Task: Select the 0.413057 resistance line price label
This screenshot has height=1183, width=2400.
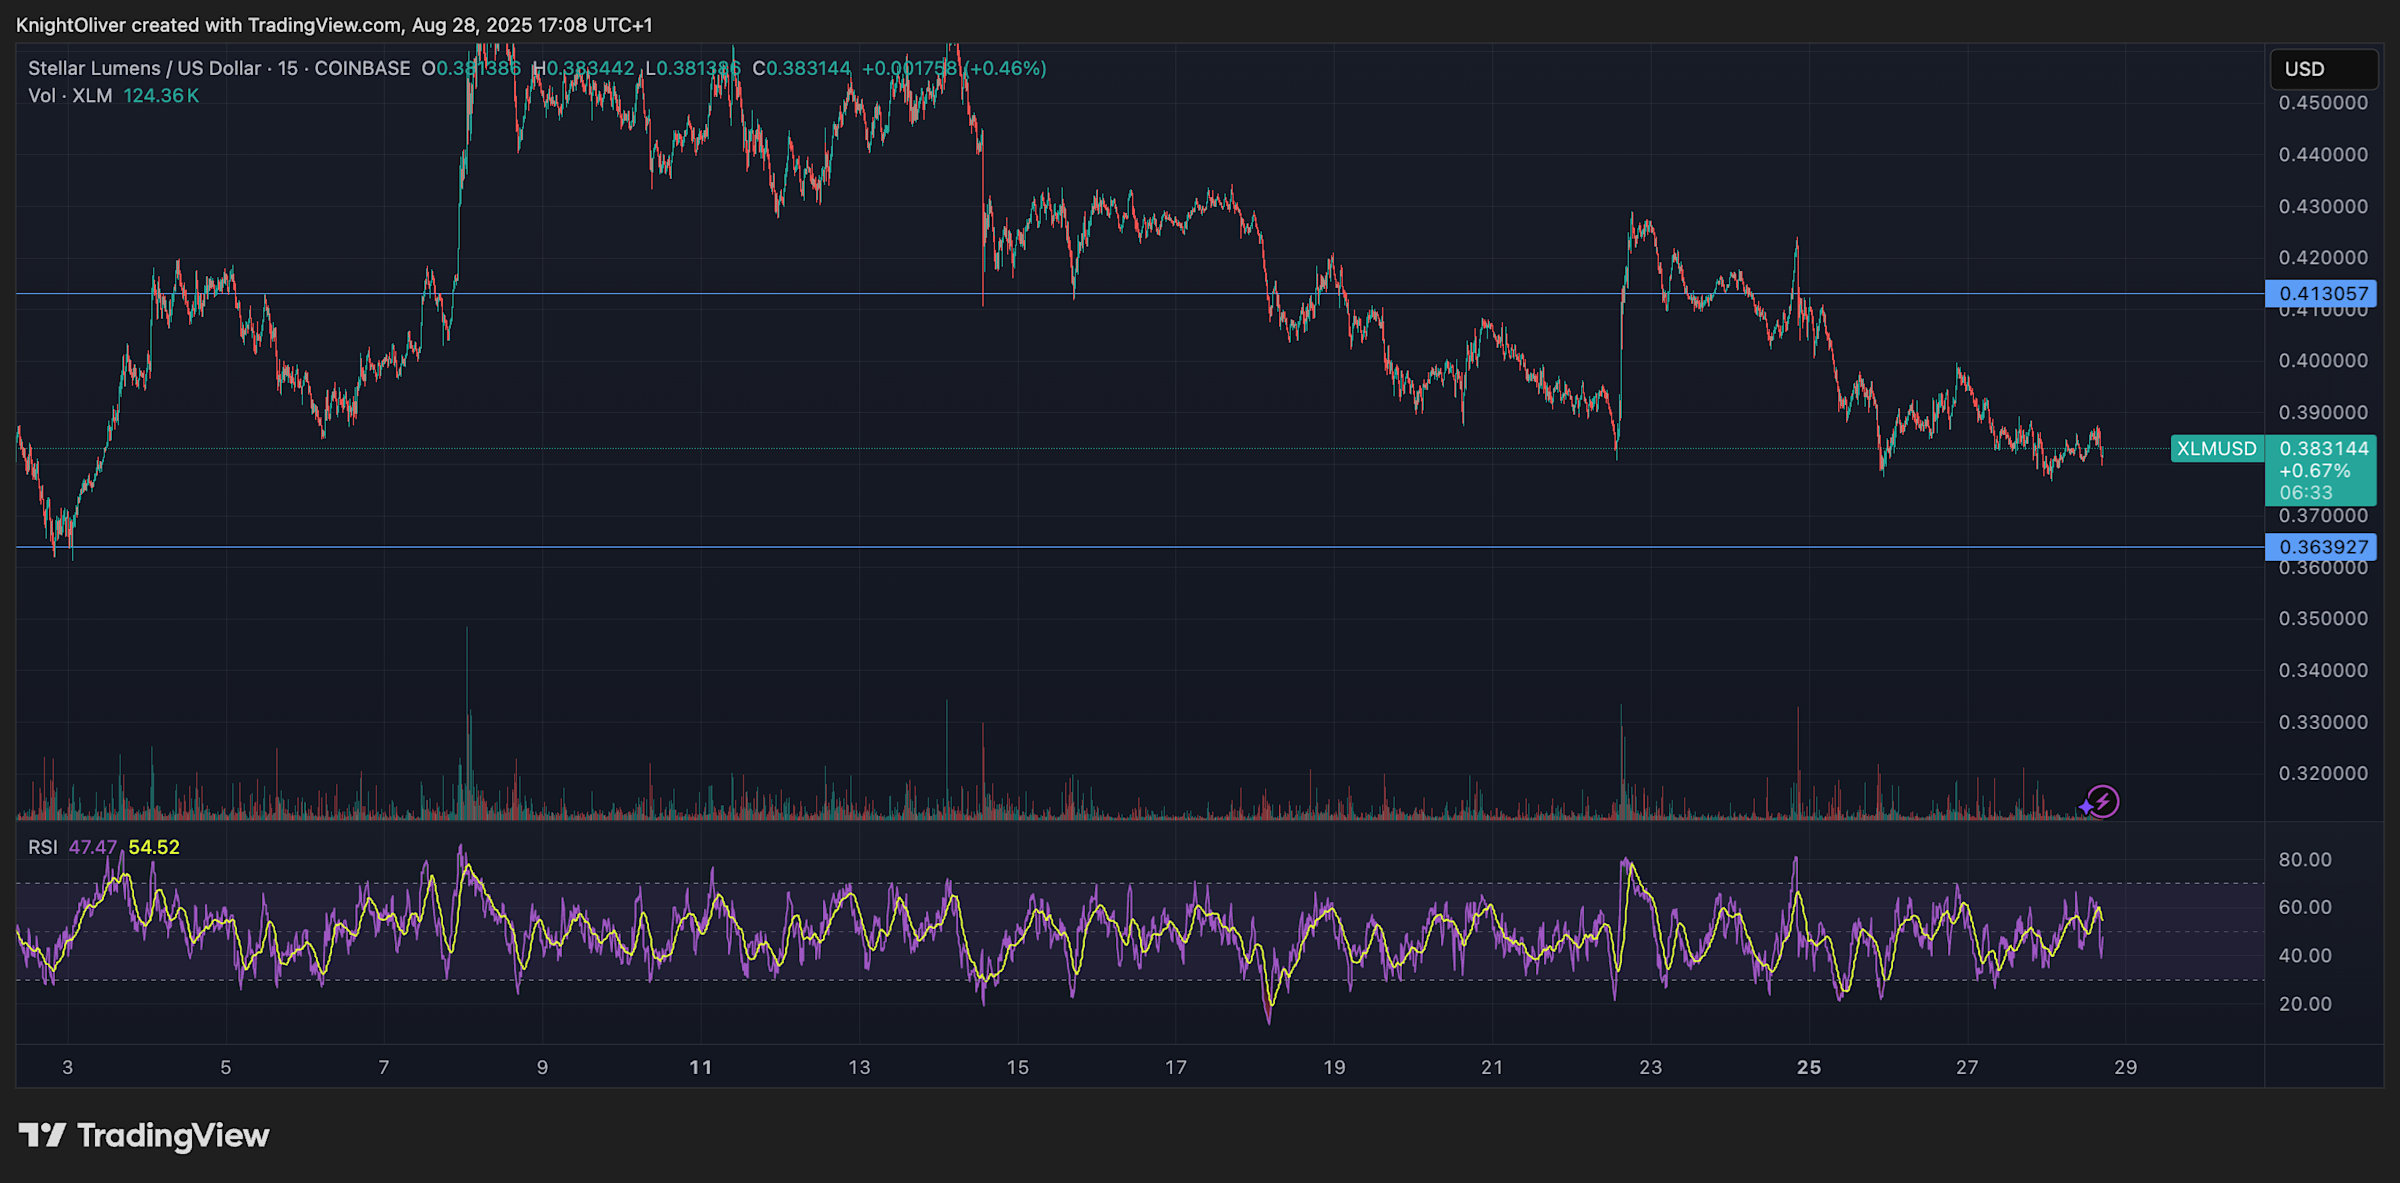Action: 2322,293
